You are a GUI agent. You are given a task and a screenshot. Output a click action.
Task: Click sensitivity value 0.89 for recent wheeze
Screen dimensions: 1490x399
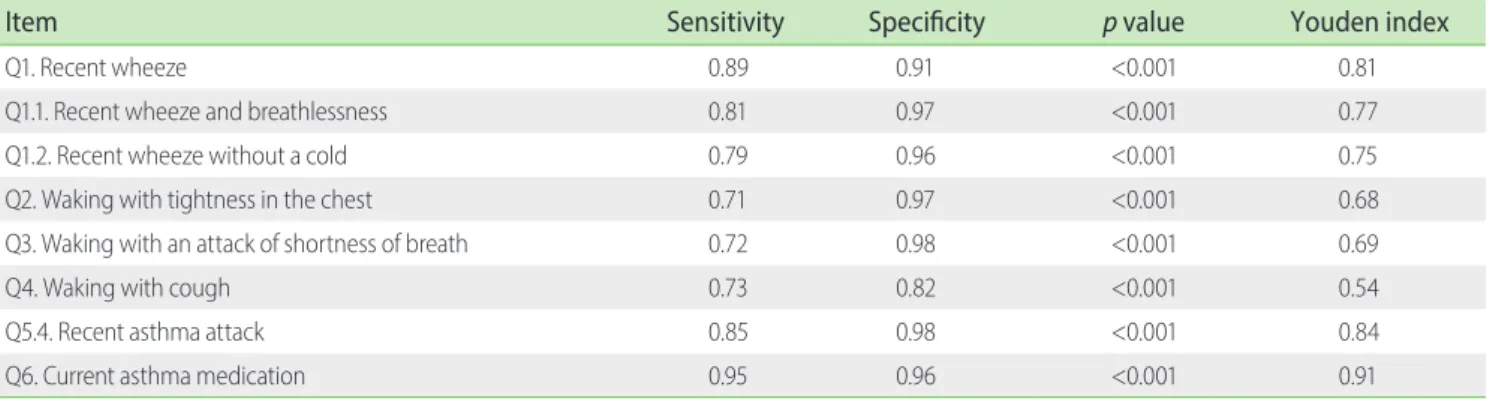point(725,68)
